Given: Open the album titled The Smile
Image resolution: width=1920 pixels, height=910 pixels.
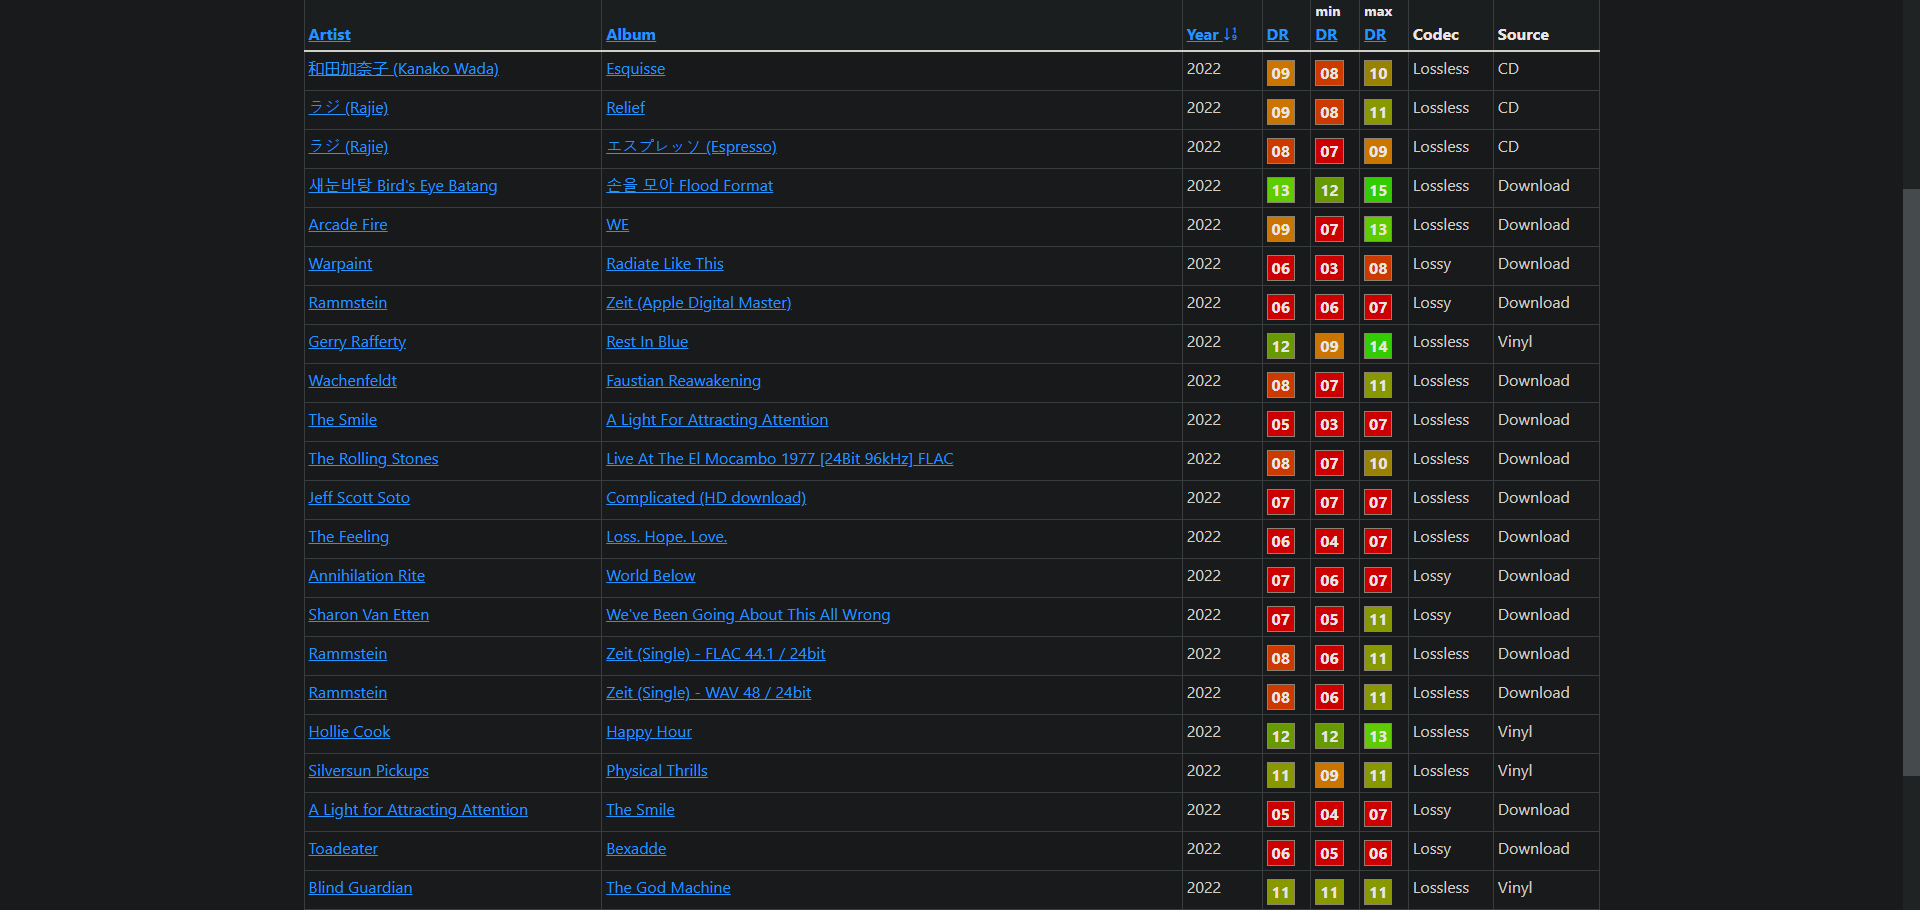Looking at the screenshot, I should coord(640,810).
